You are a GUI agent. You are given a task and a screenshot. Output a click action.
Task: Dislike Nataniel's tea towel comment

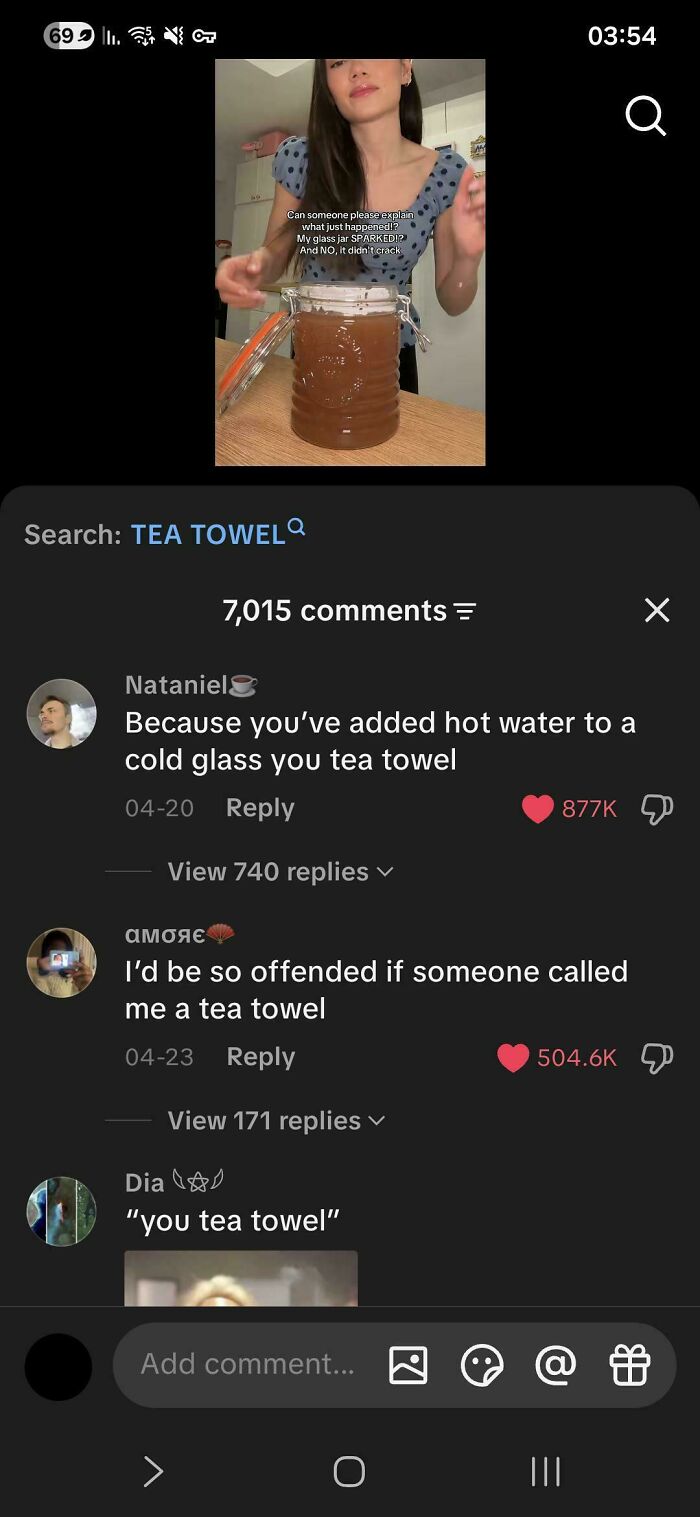click(657, 809)
